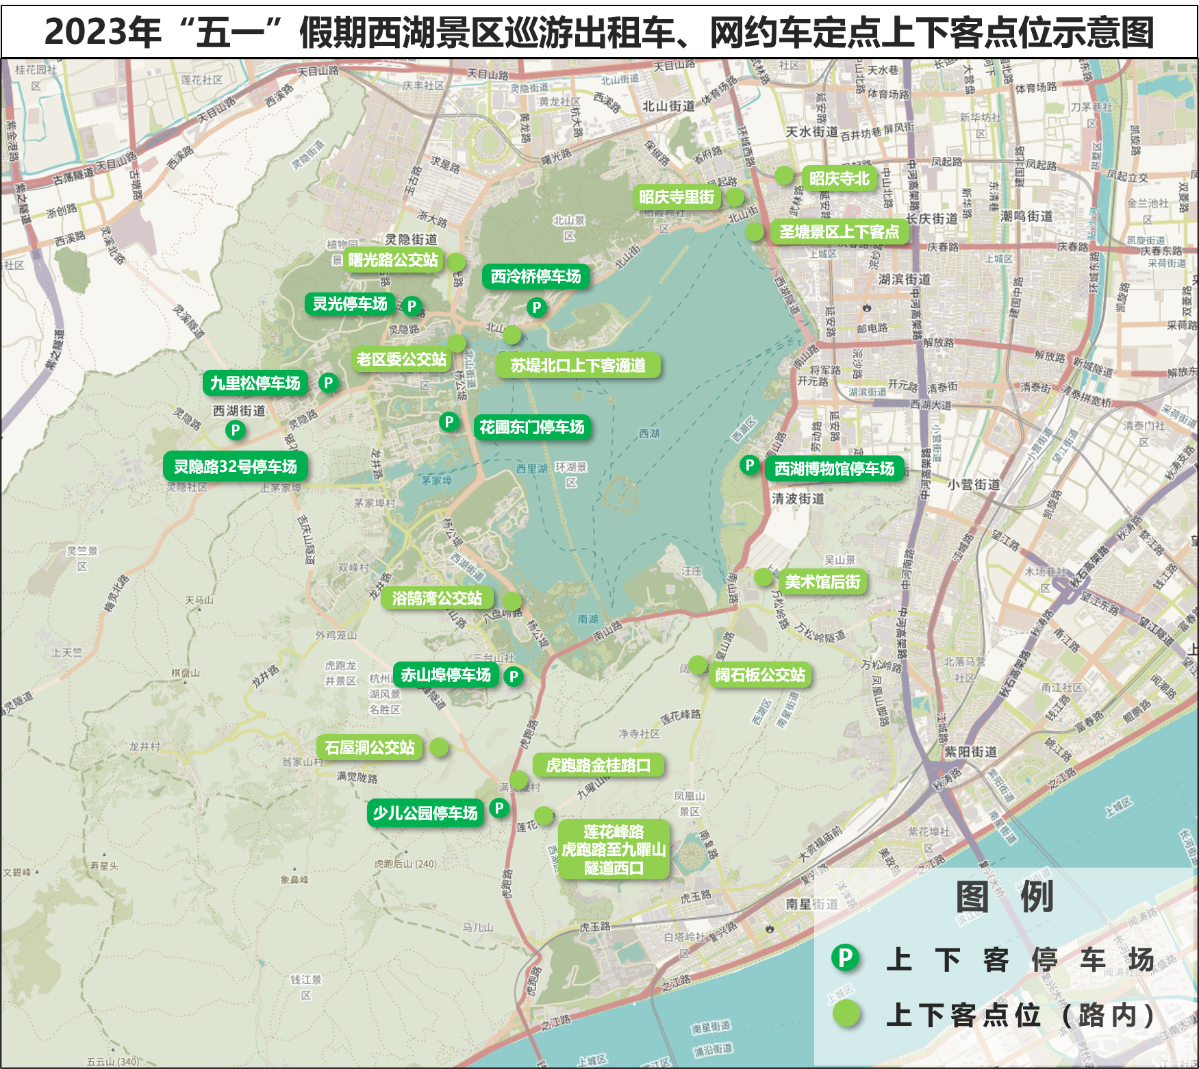This screenshot has width=1199, height=1069.
Task: Click the P marker near 九里松停车场
Action: click(327, 382)
